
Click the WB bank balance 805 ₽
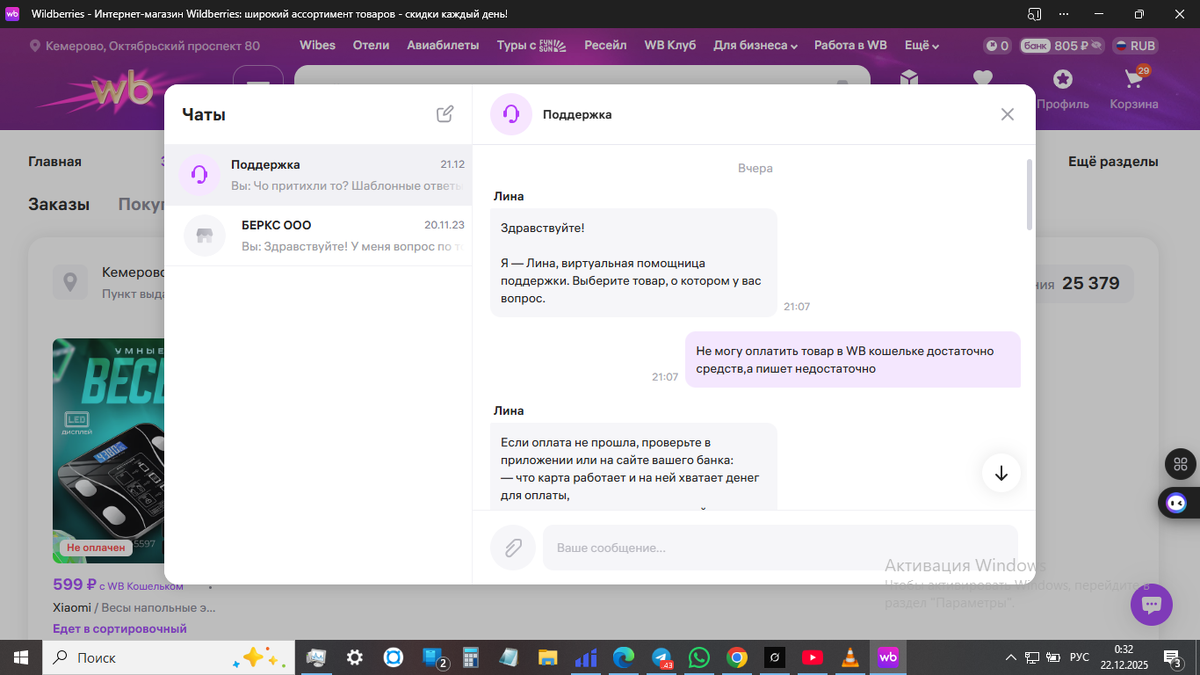(x=1061, y=46)
